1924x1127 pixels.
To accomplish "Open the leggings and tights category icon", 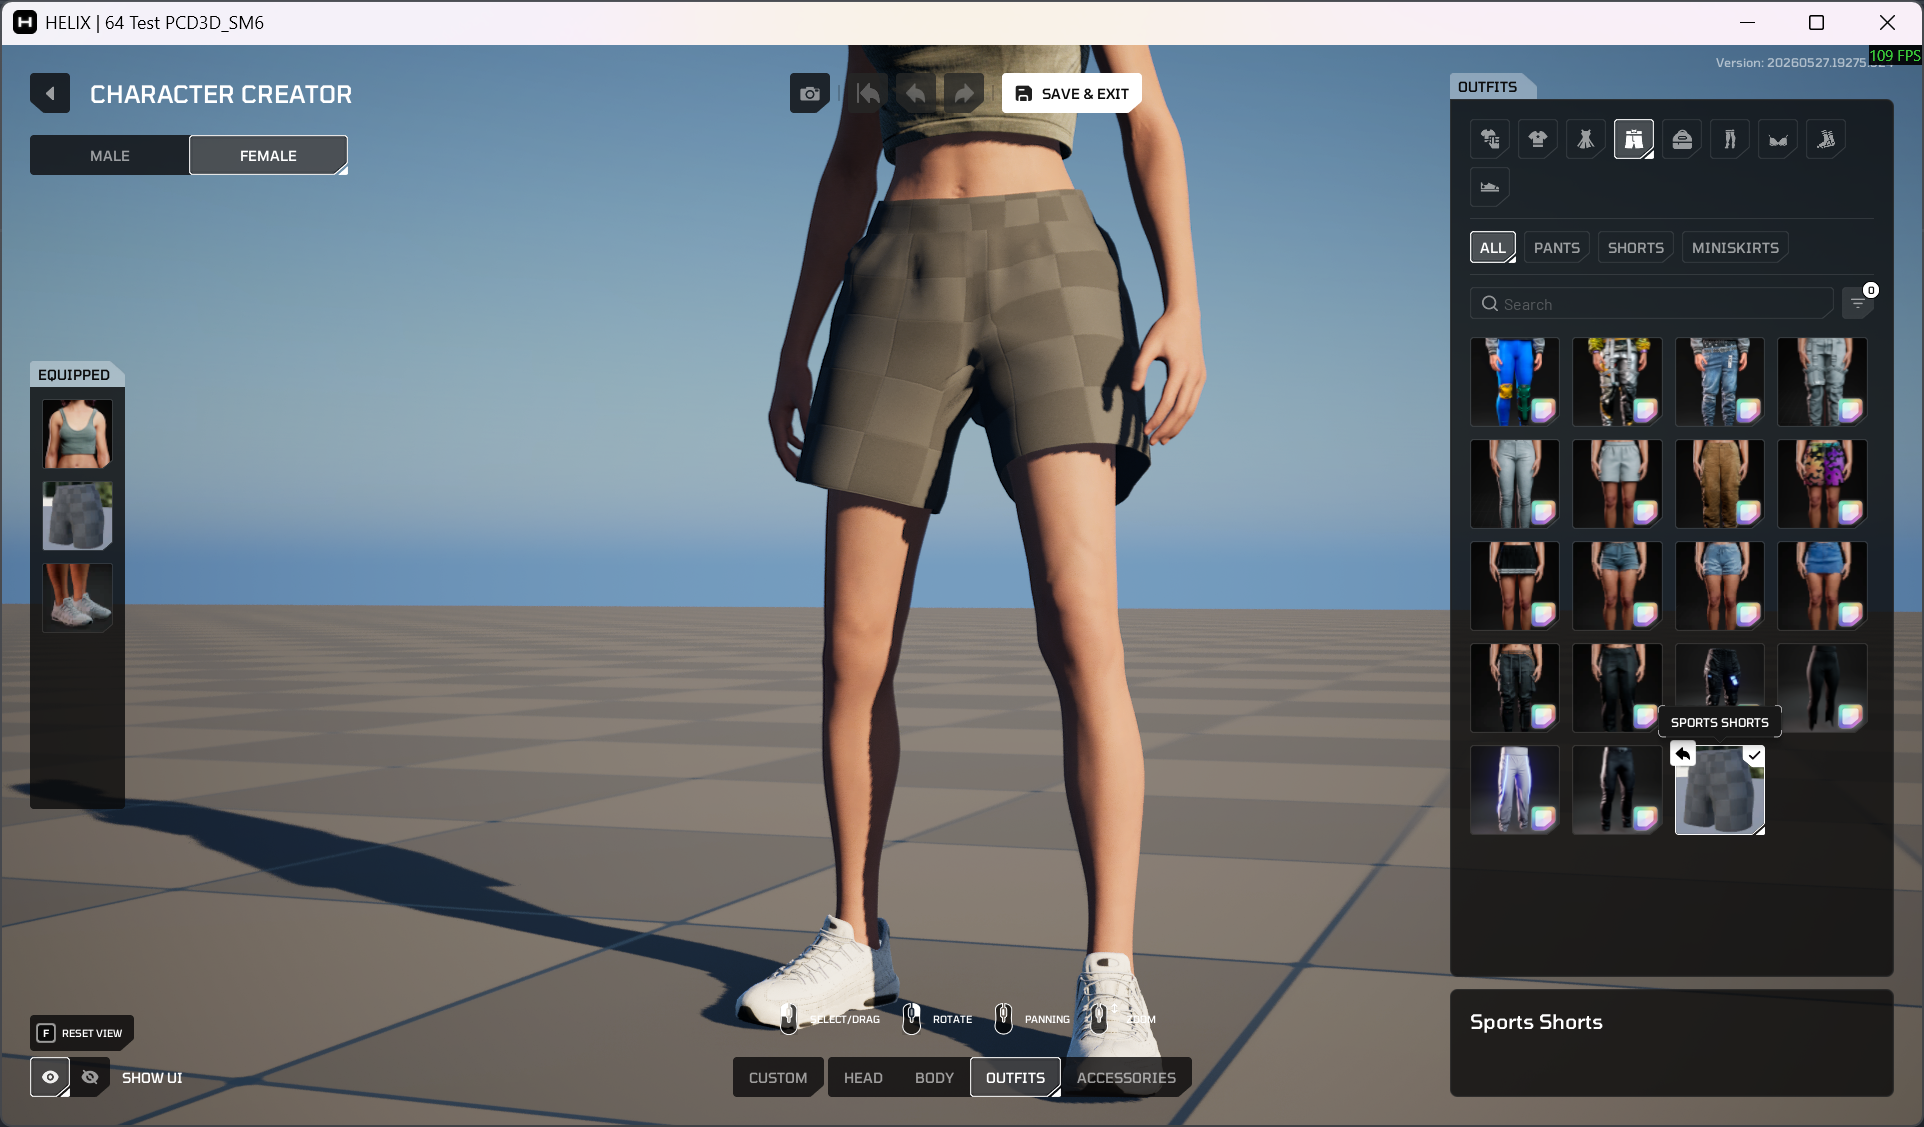I will [x=1730, y=139].
